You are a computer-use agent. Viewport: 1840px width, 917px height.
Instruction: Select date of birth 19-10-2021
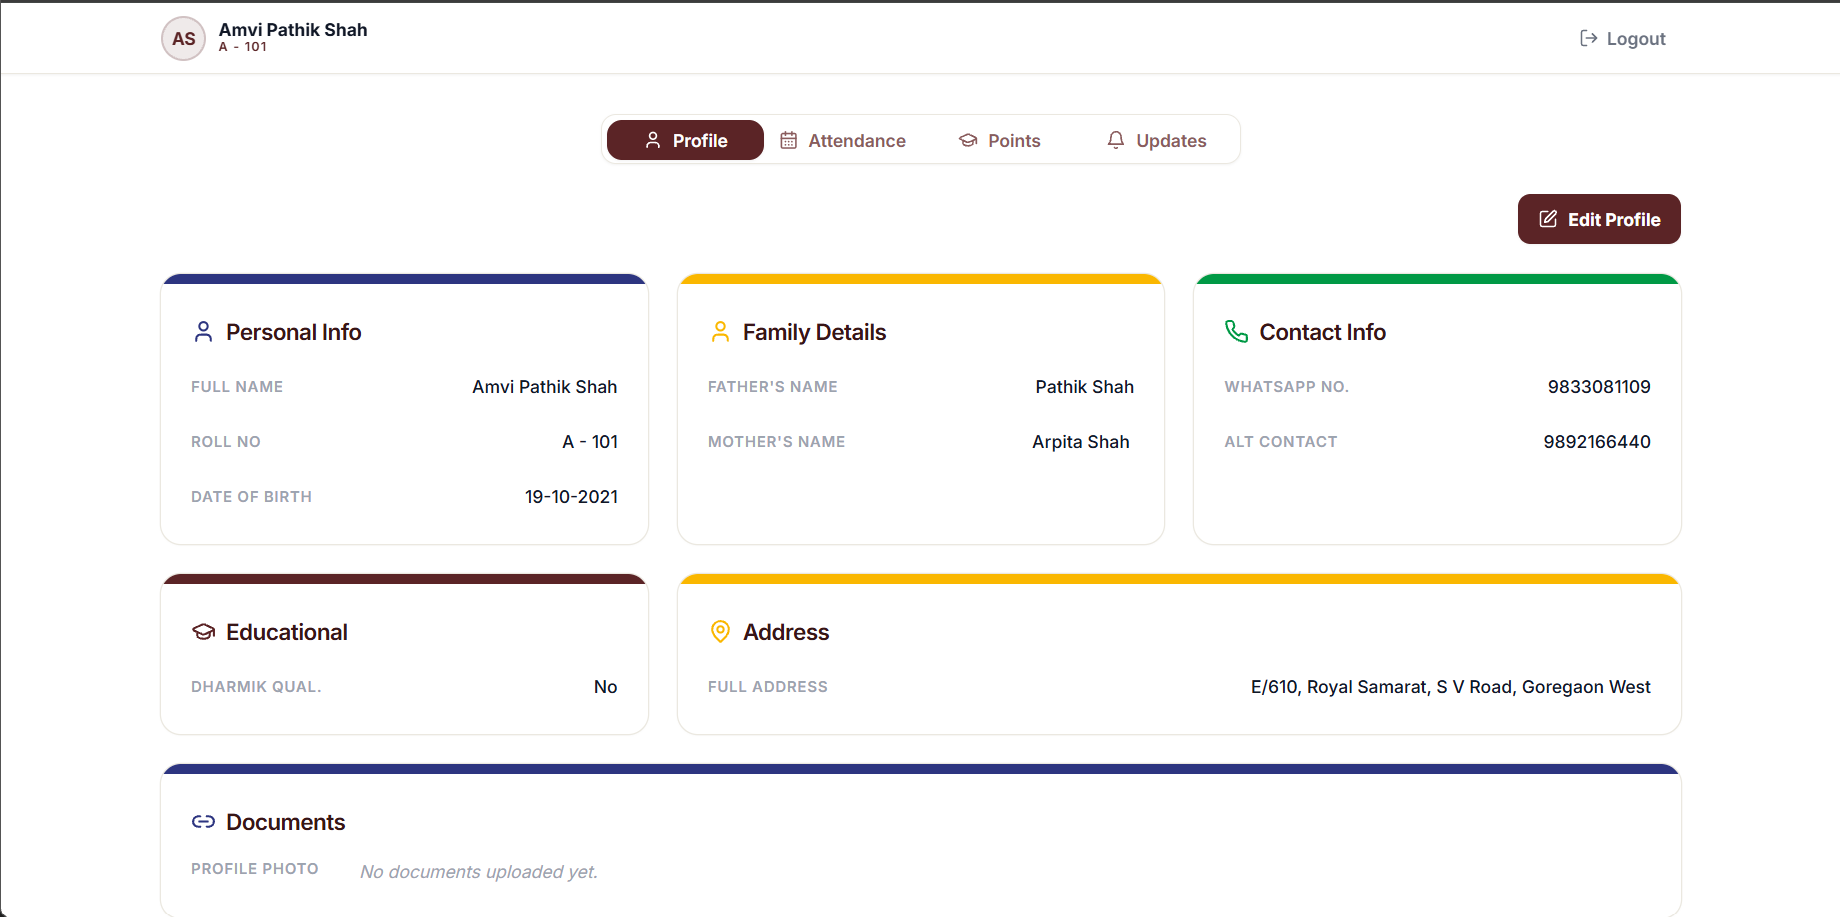(x=571, y=497)
